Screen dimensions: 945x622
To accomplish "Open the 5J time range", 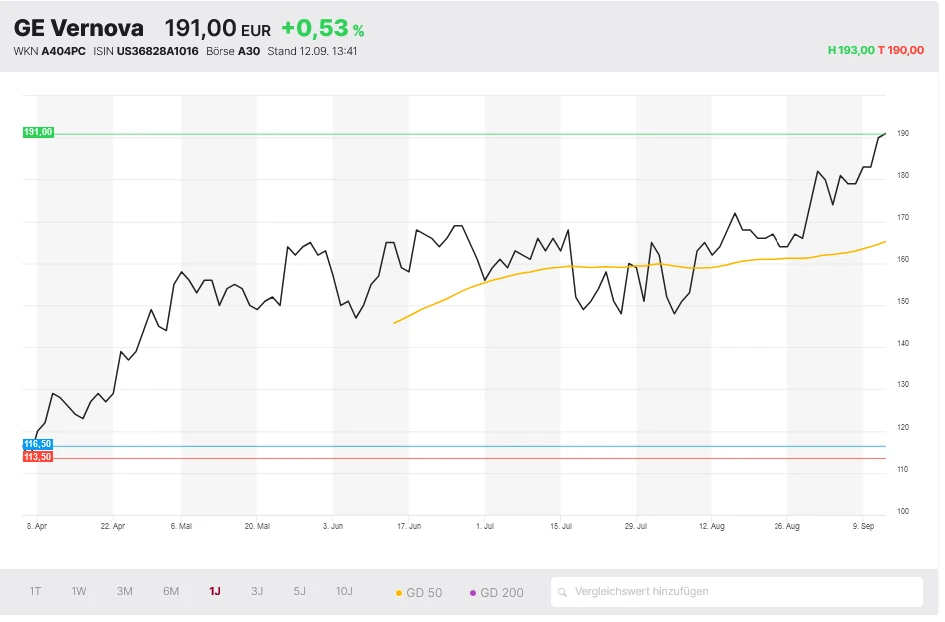I will click(x=299, y=591).
